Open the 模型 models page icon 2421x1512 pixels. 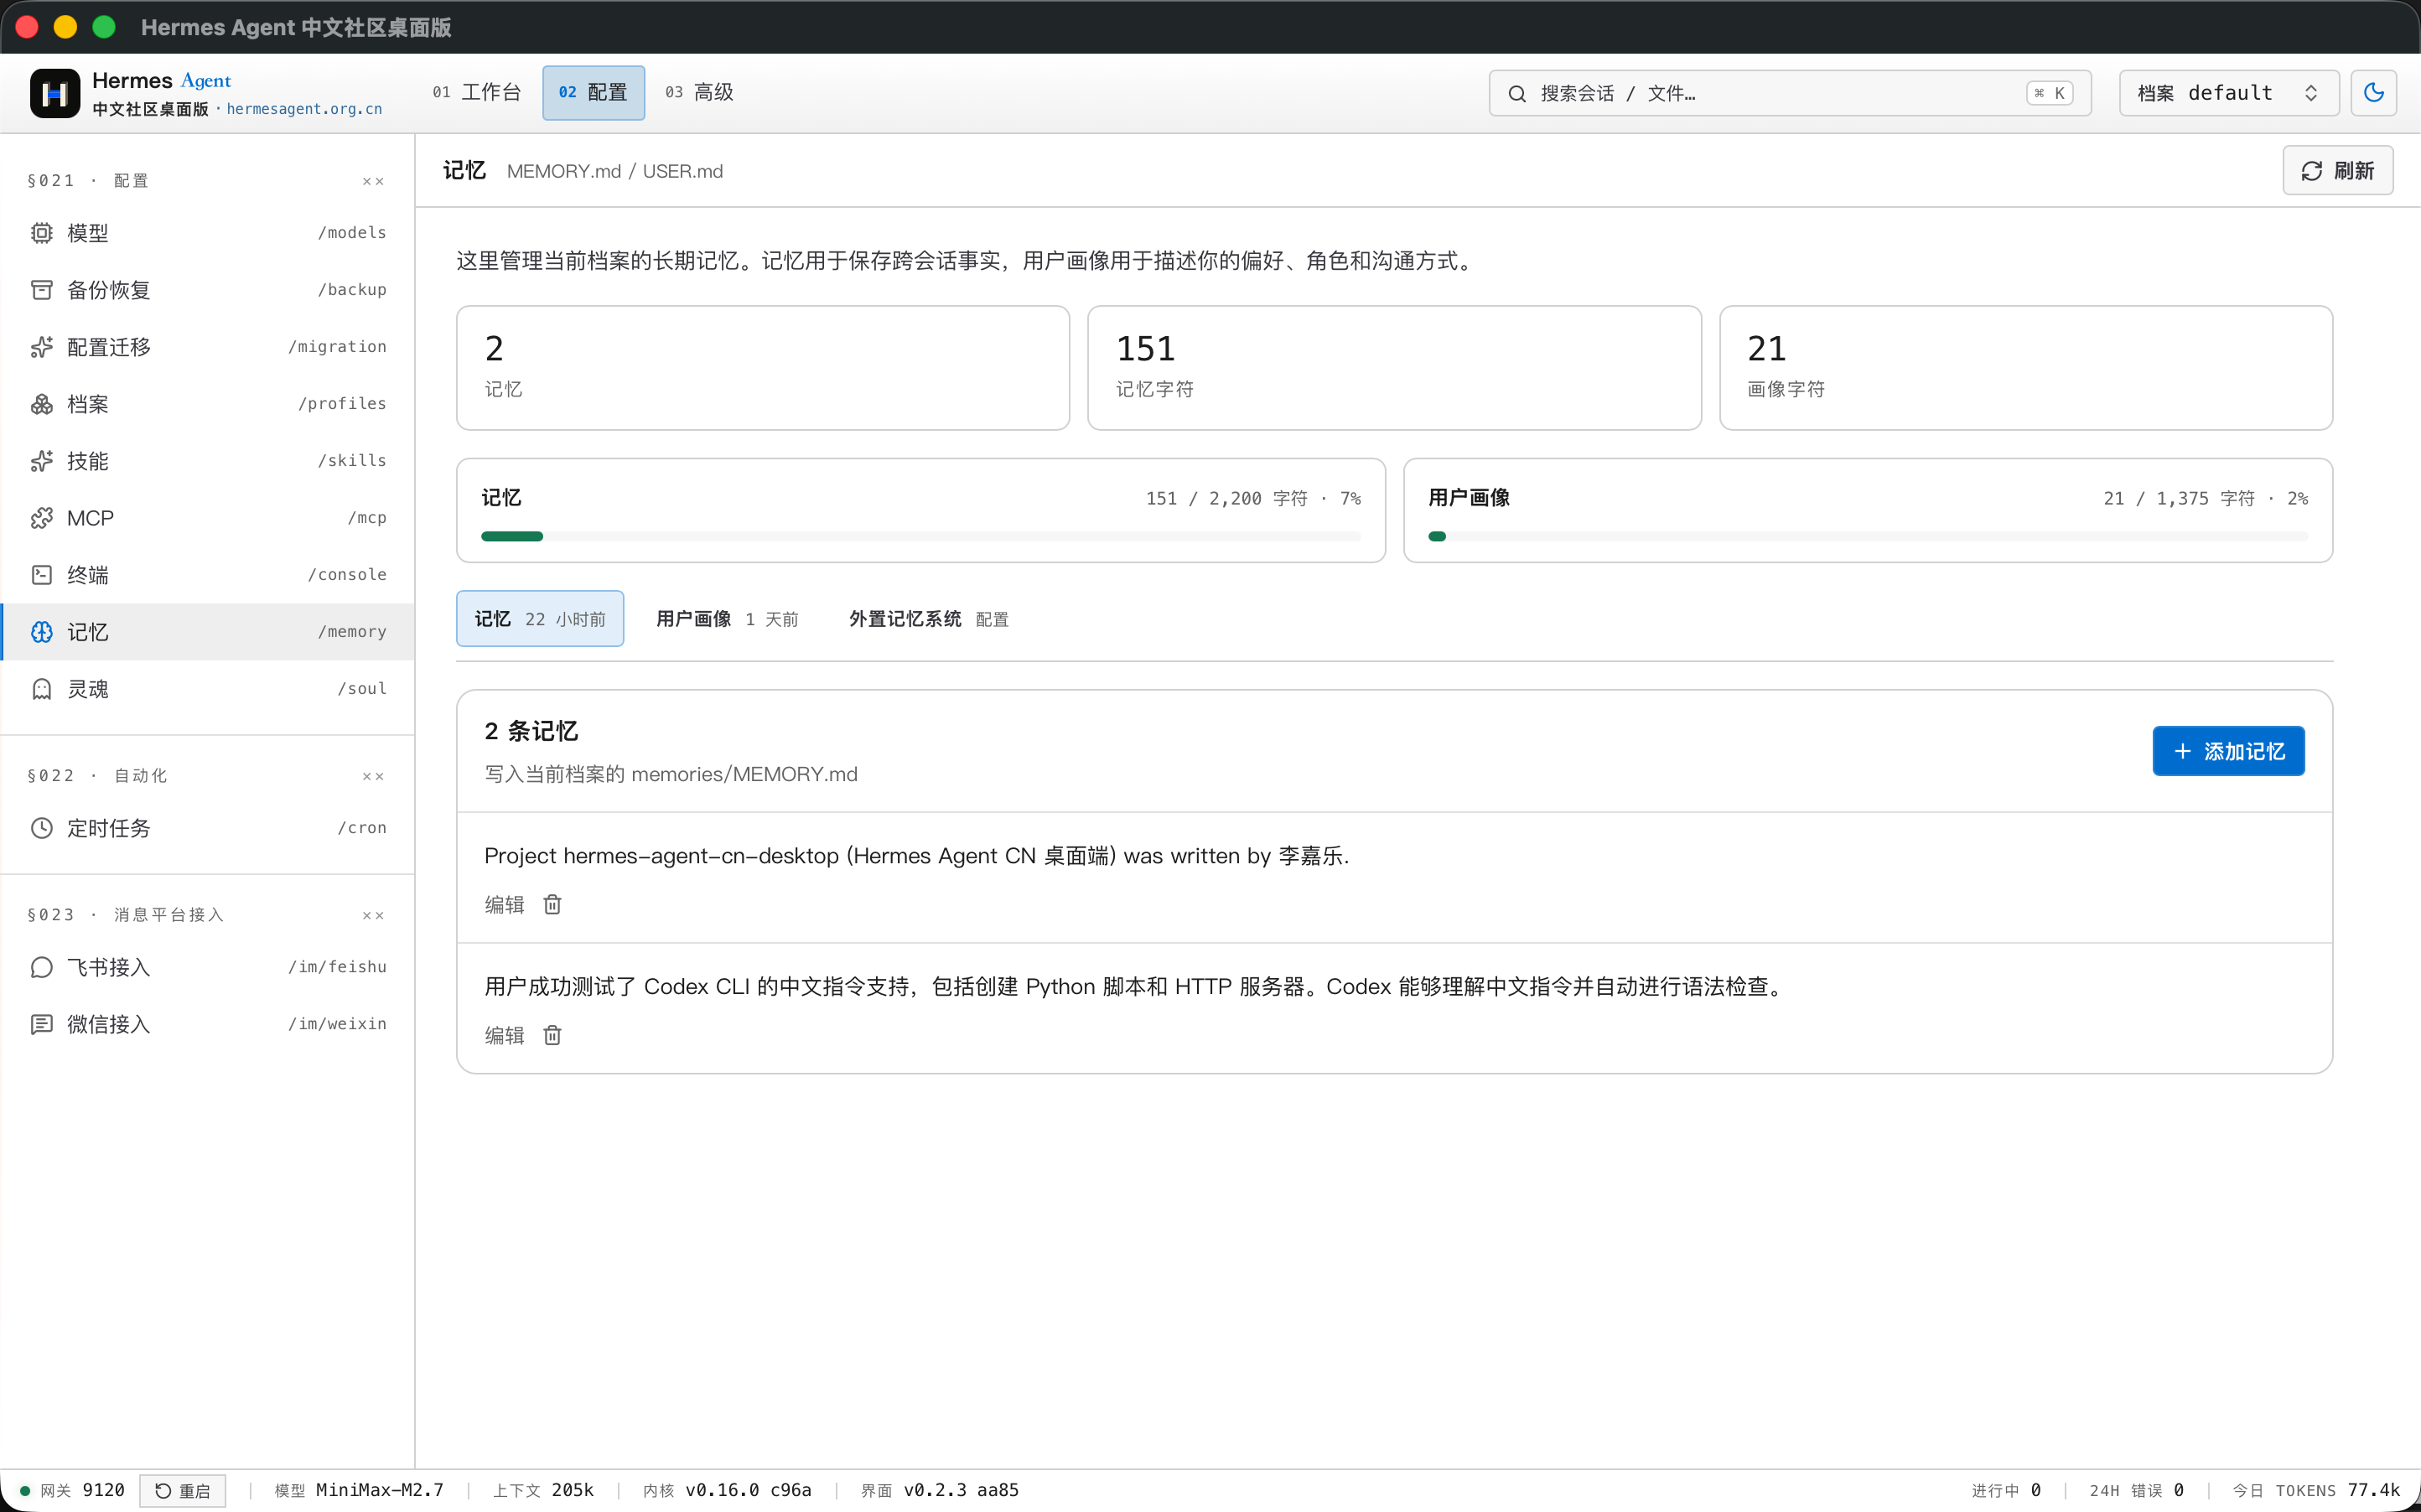(x=41, y=233)
